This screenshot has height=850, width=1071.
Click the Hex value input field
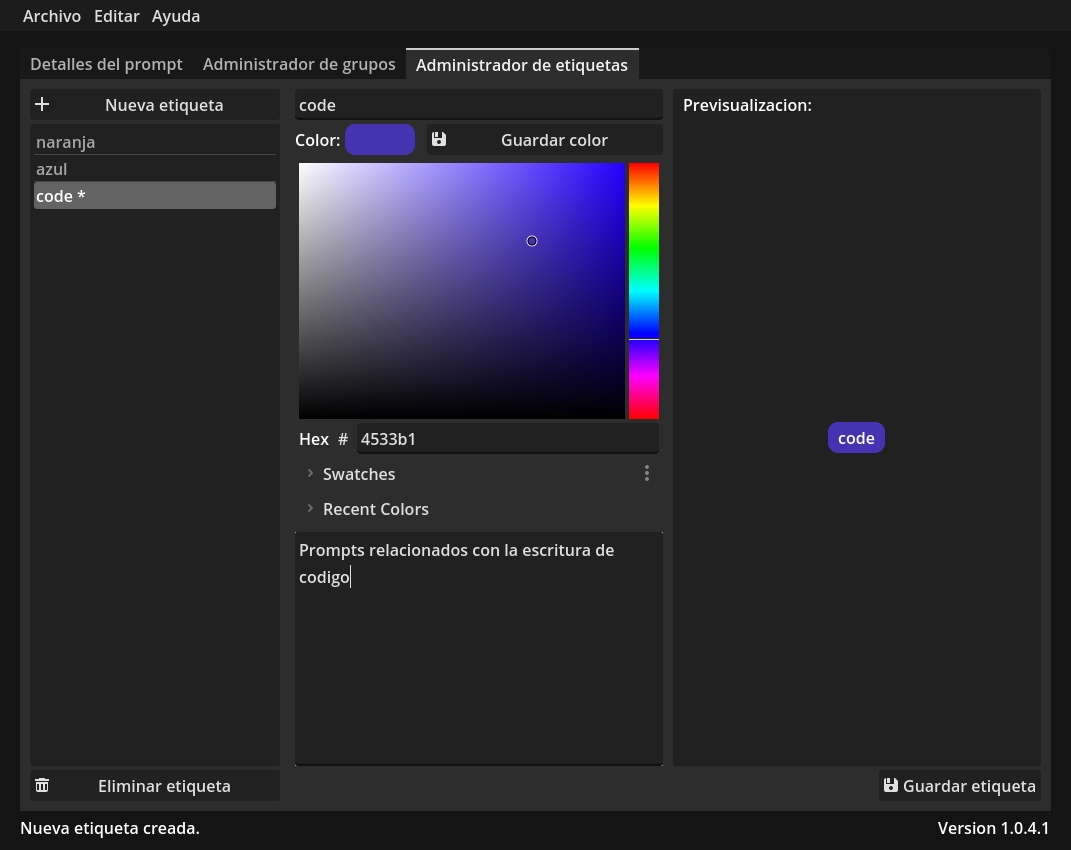(x=507, y=439)
